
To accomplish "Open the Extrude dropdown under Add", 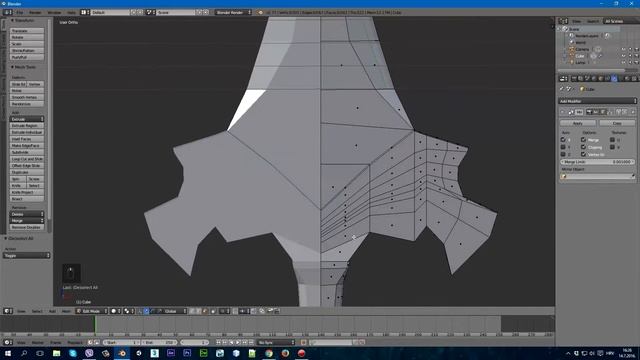I will click(x=27, y=119).
